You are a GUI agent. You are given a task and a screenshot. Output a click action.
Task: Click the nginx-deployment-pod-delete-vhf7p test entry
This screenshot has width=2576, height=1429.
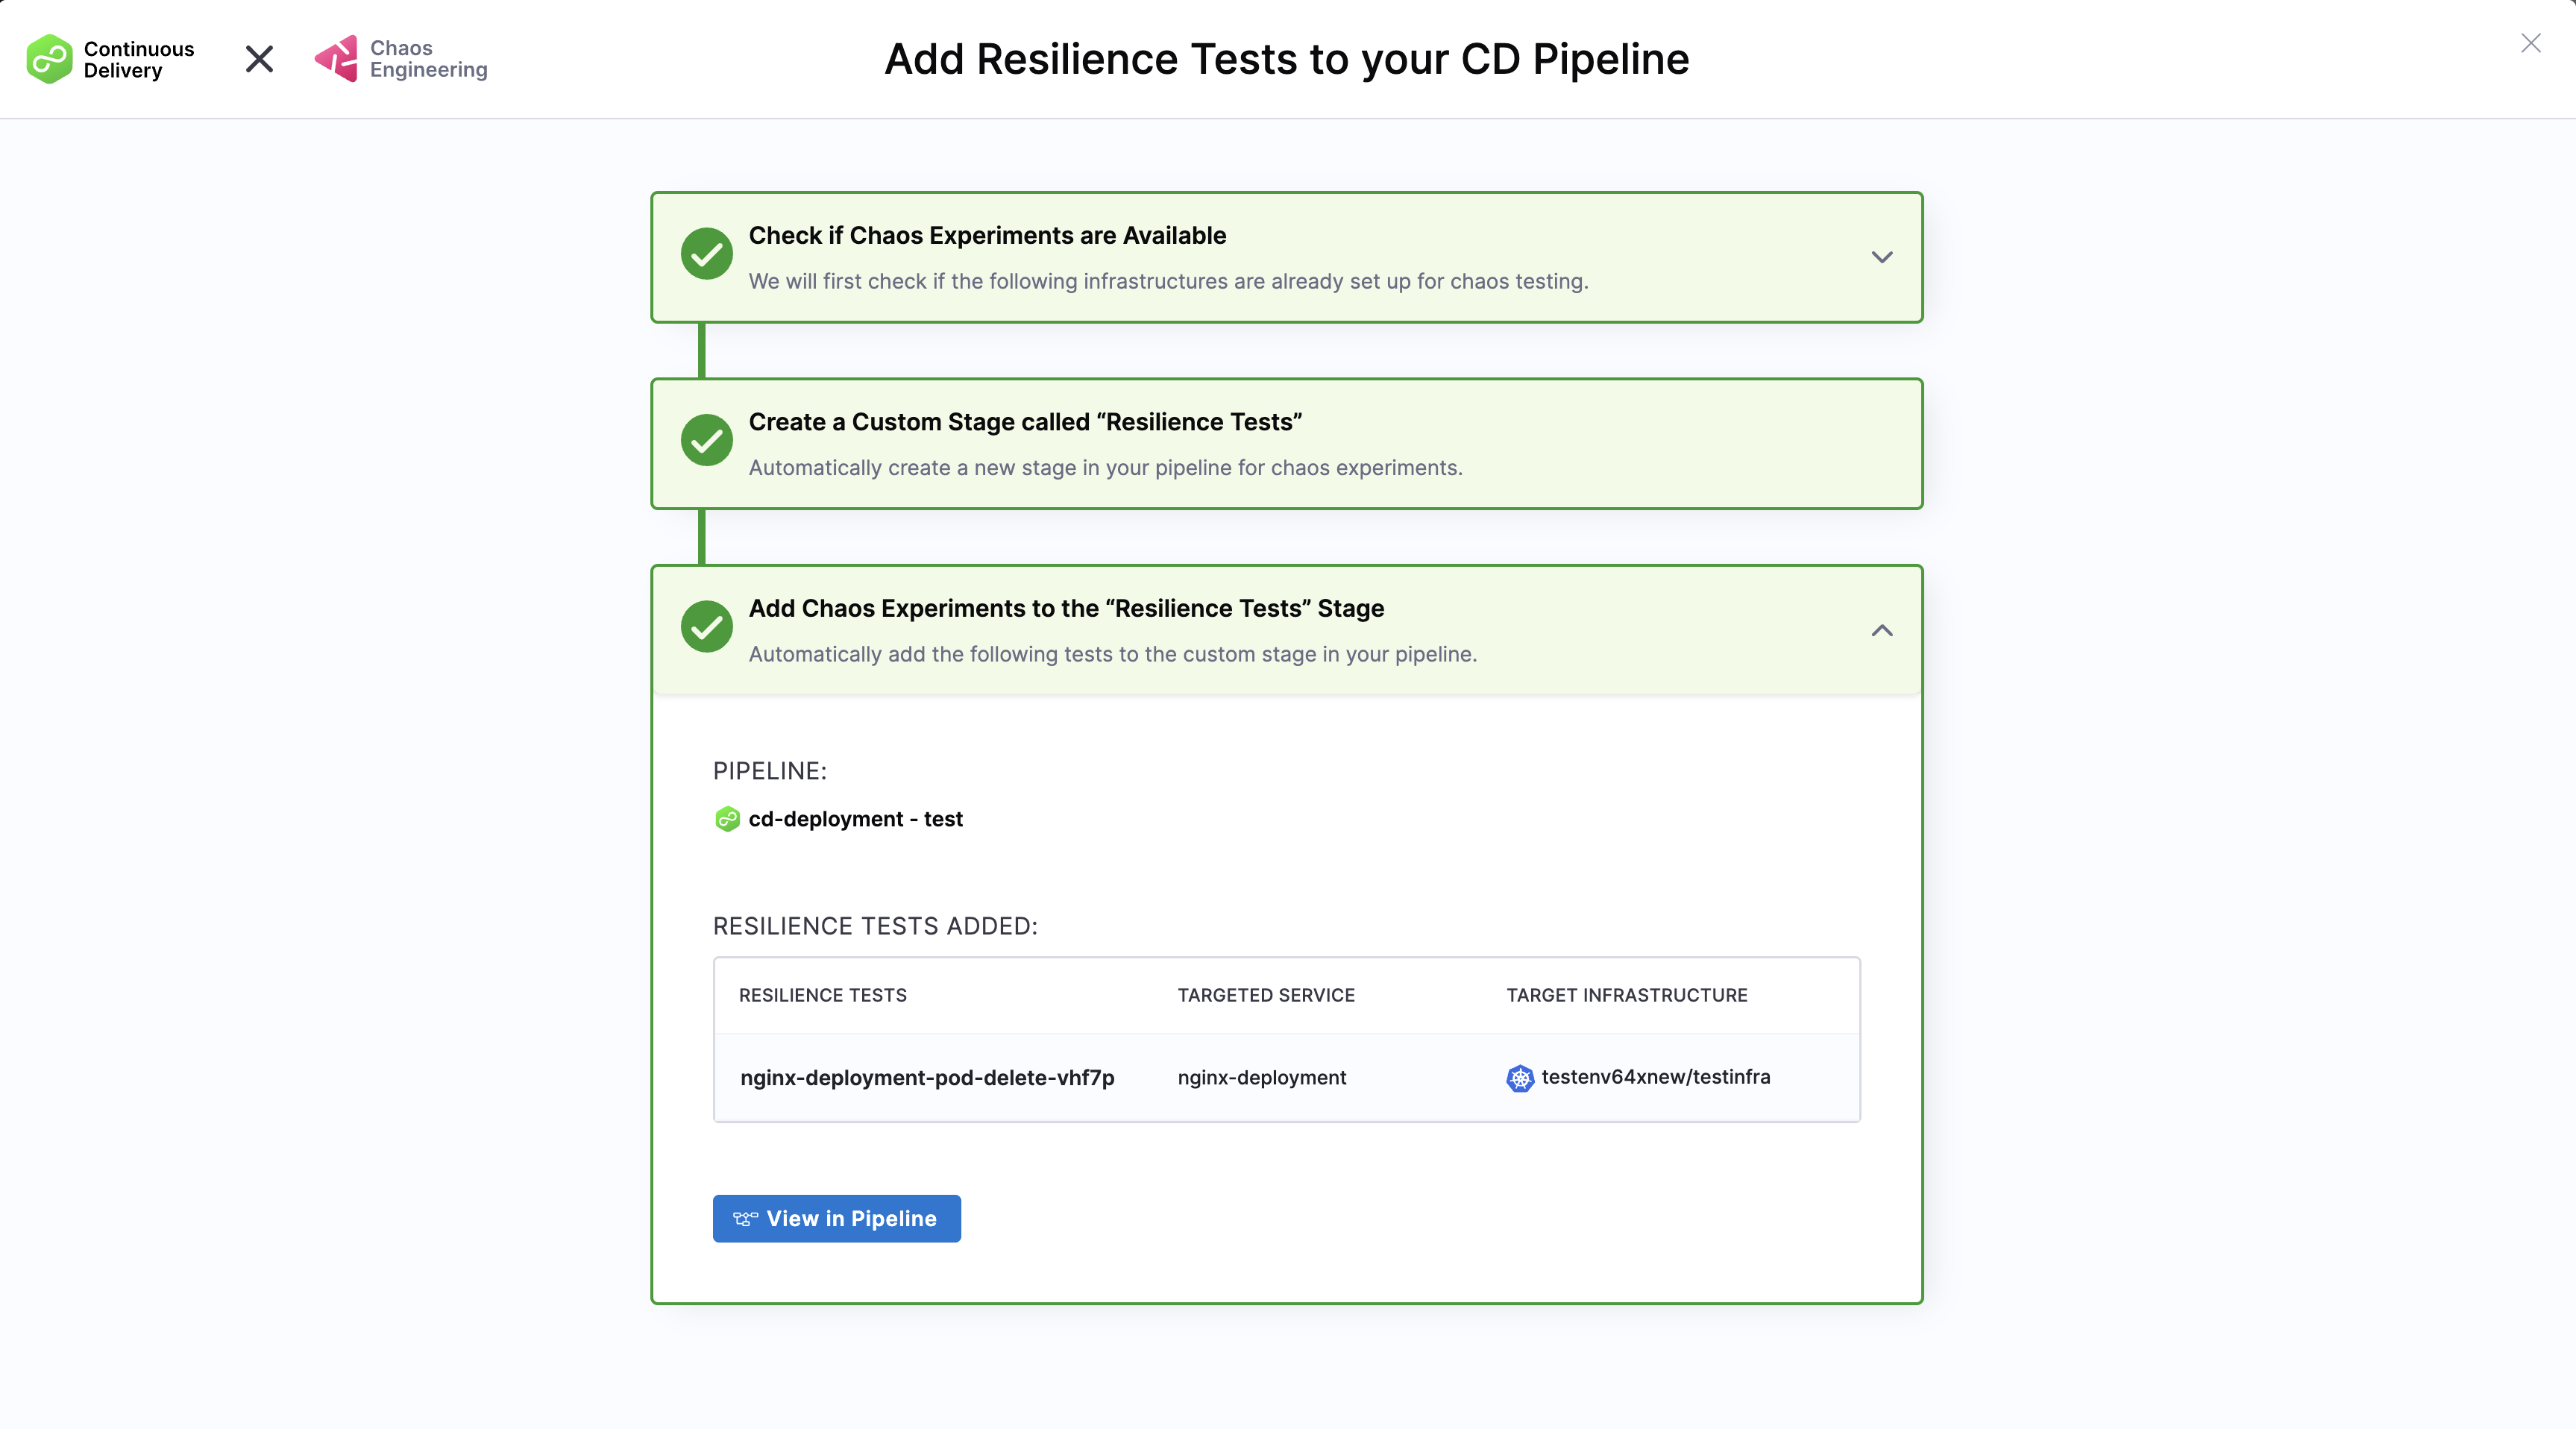click(927, 1077)
